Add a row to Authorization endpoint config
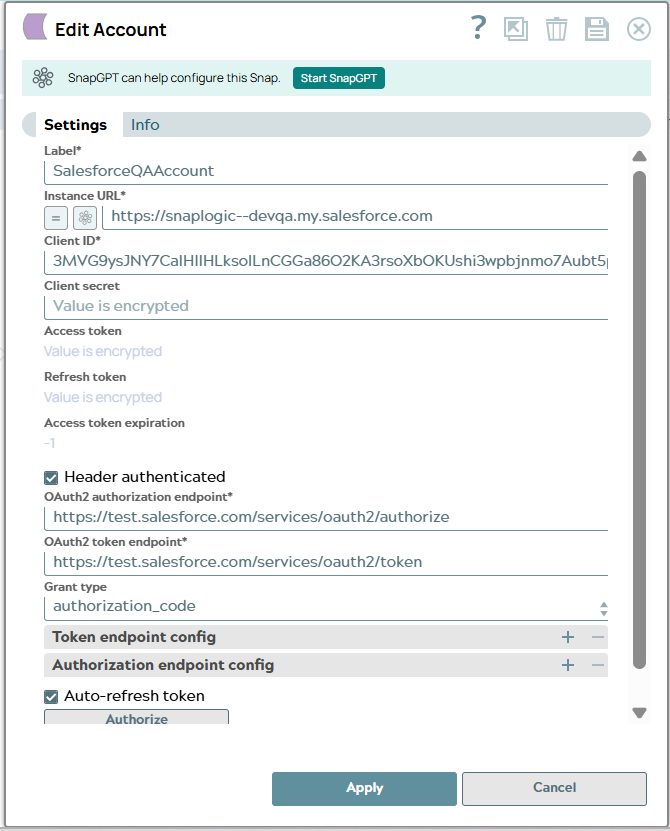 (568, 665)
